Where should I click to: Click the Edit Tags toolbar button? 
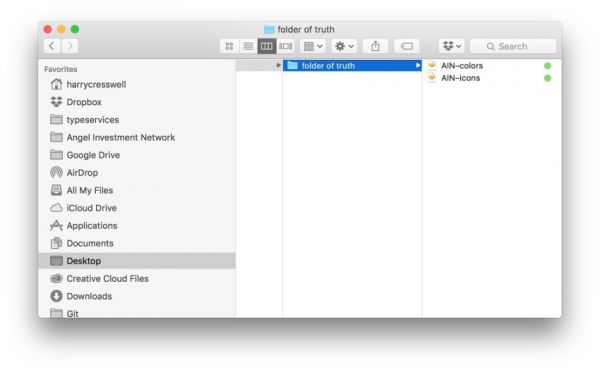[406, 46]
